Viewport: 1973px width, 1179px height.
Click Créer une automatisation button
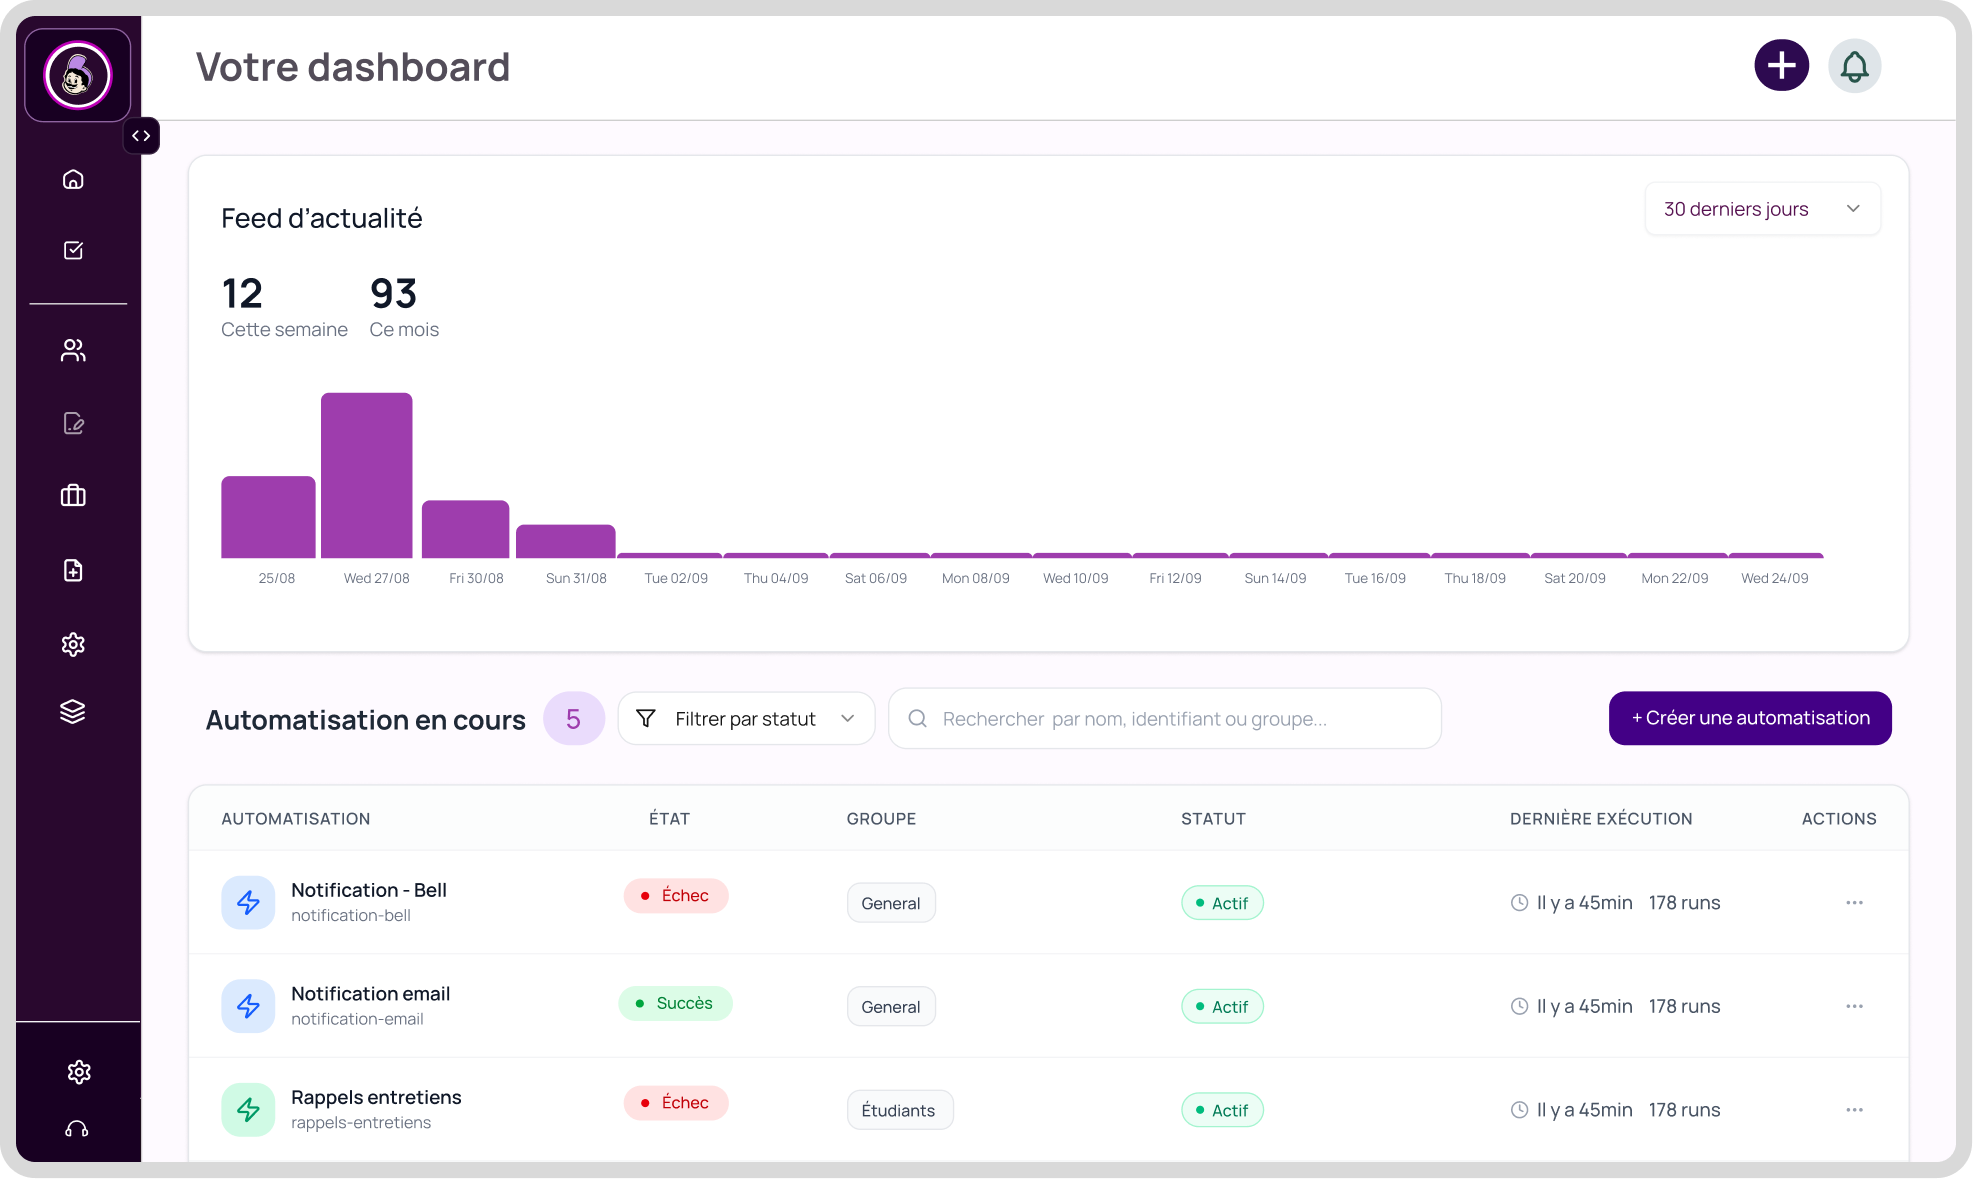point(1749,718)
